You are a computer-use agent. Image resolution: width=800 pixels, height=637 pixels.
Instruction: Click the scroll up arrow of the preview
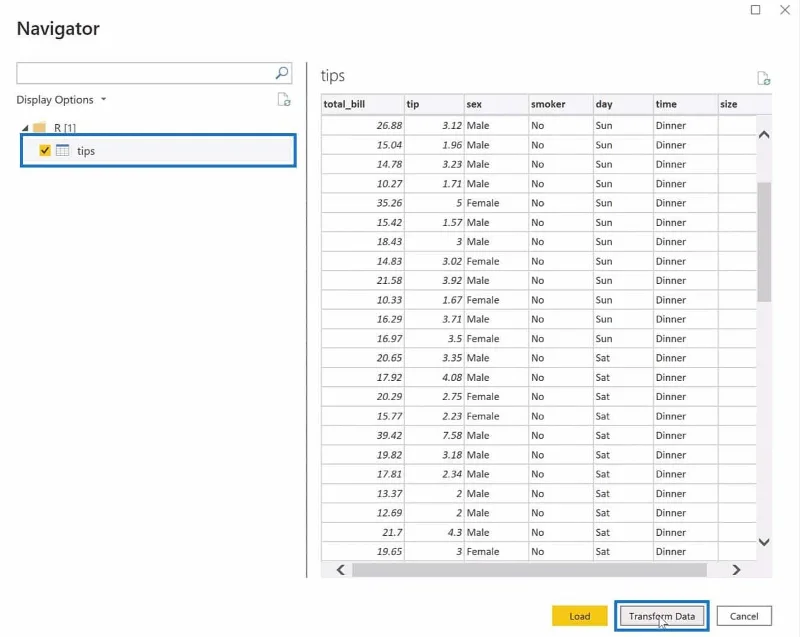(x=764, y=135)
